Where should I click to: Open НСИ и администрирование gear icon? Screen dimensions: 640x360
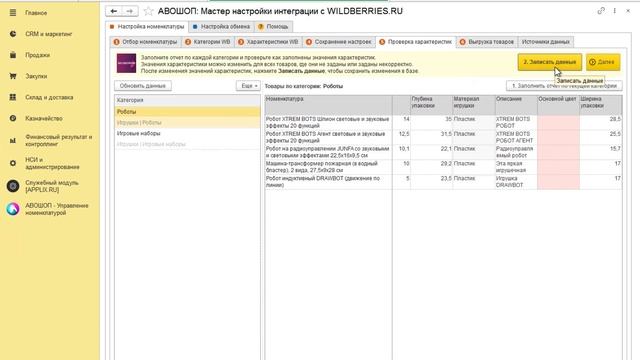(13, 163)
